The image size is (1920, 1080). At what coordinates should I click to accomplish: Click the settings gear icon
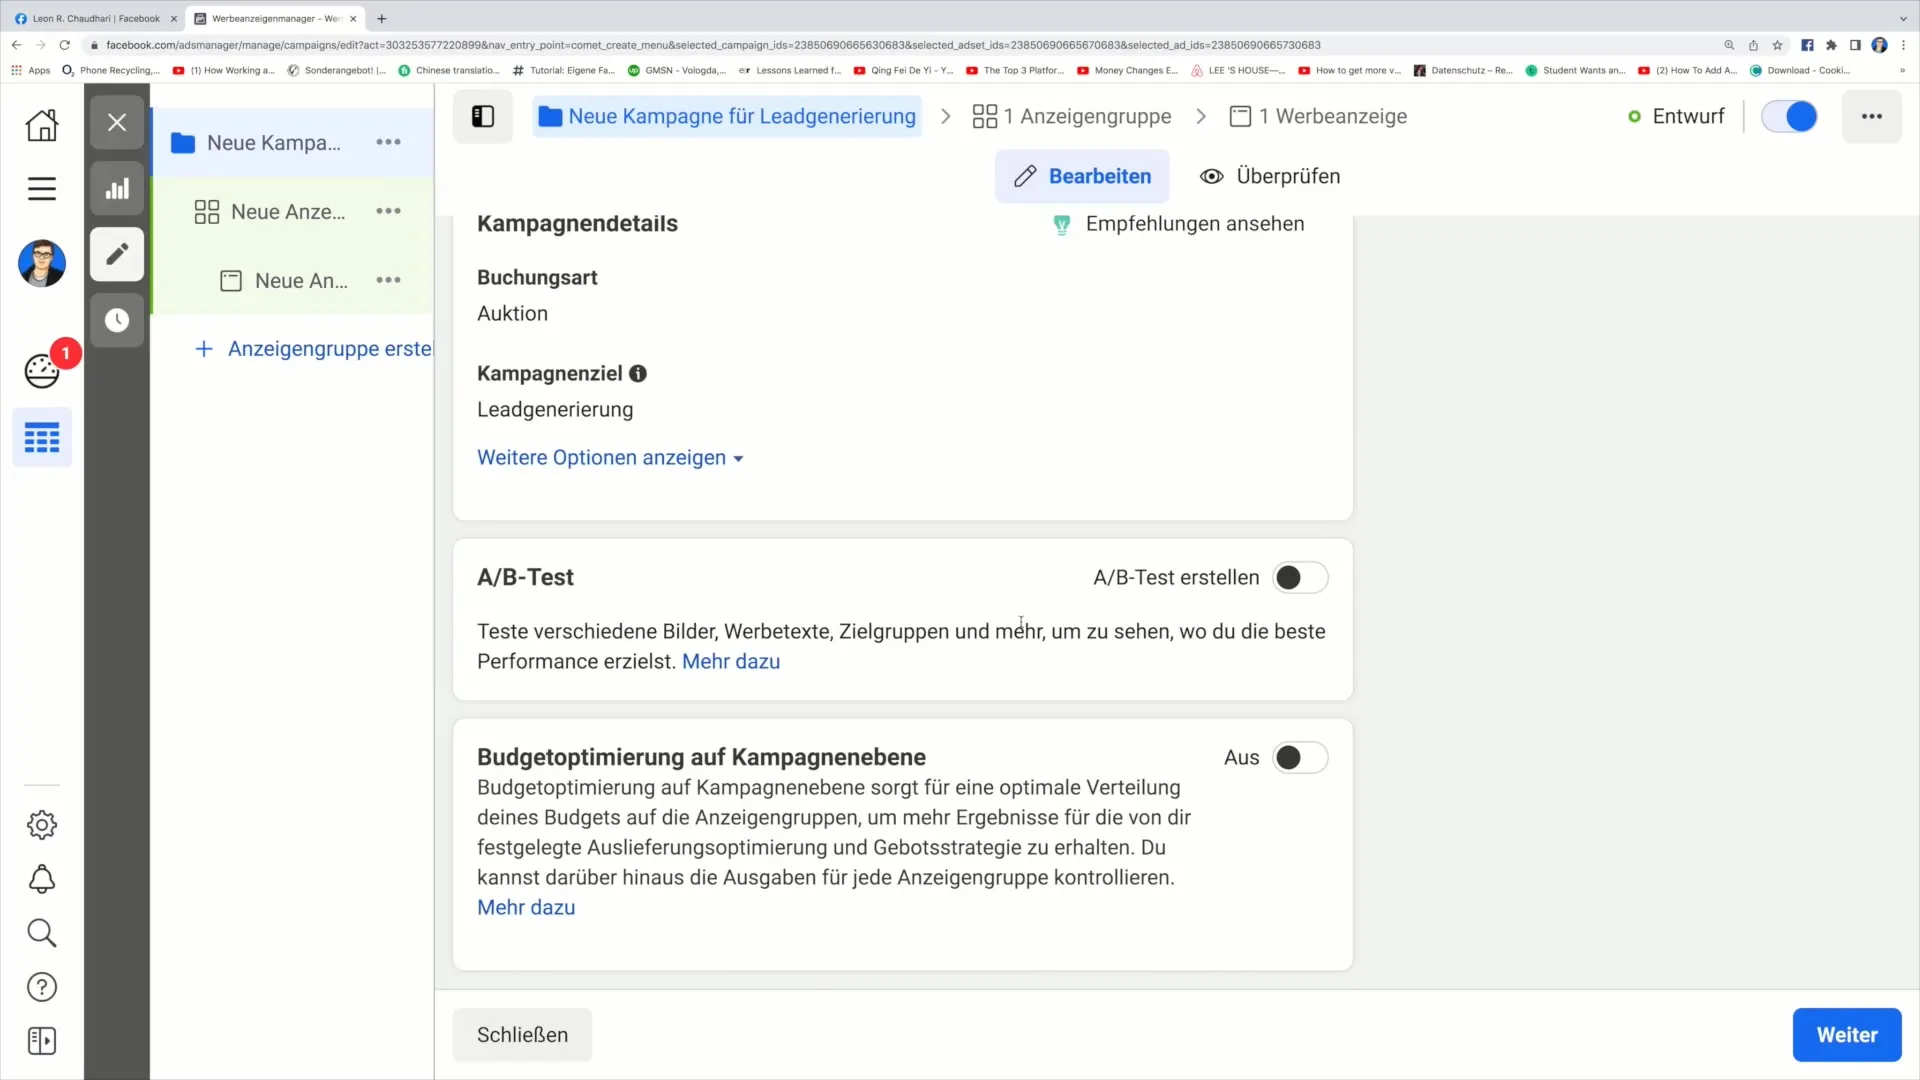[x=42, y=825]
